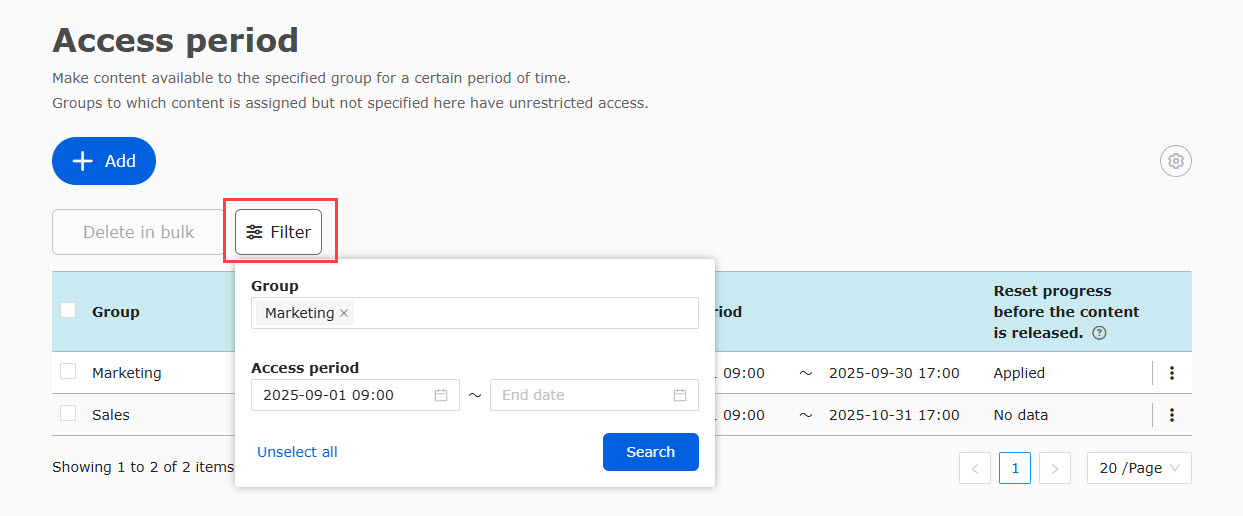Screen dimensions: 1243x516
Task: Open the Marketing row three-dot menu
Action: (1172, 373)
